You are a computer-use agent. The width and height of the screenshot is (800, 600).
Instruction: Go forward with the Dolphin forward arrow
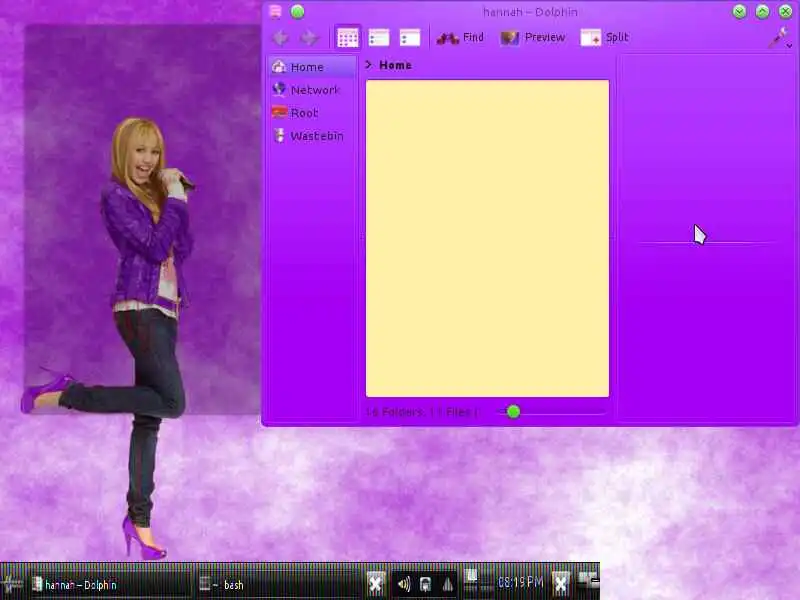coord(309,38)
